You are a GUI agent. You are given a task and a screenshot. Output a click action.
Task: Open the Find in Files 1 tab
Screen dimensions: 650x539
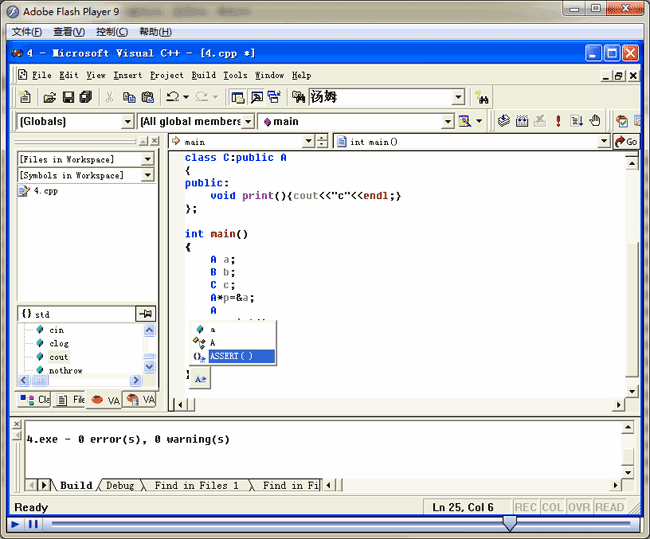[196, 486]
